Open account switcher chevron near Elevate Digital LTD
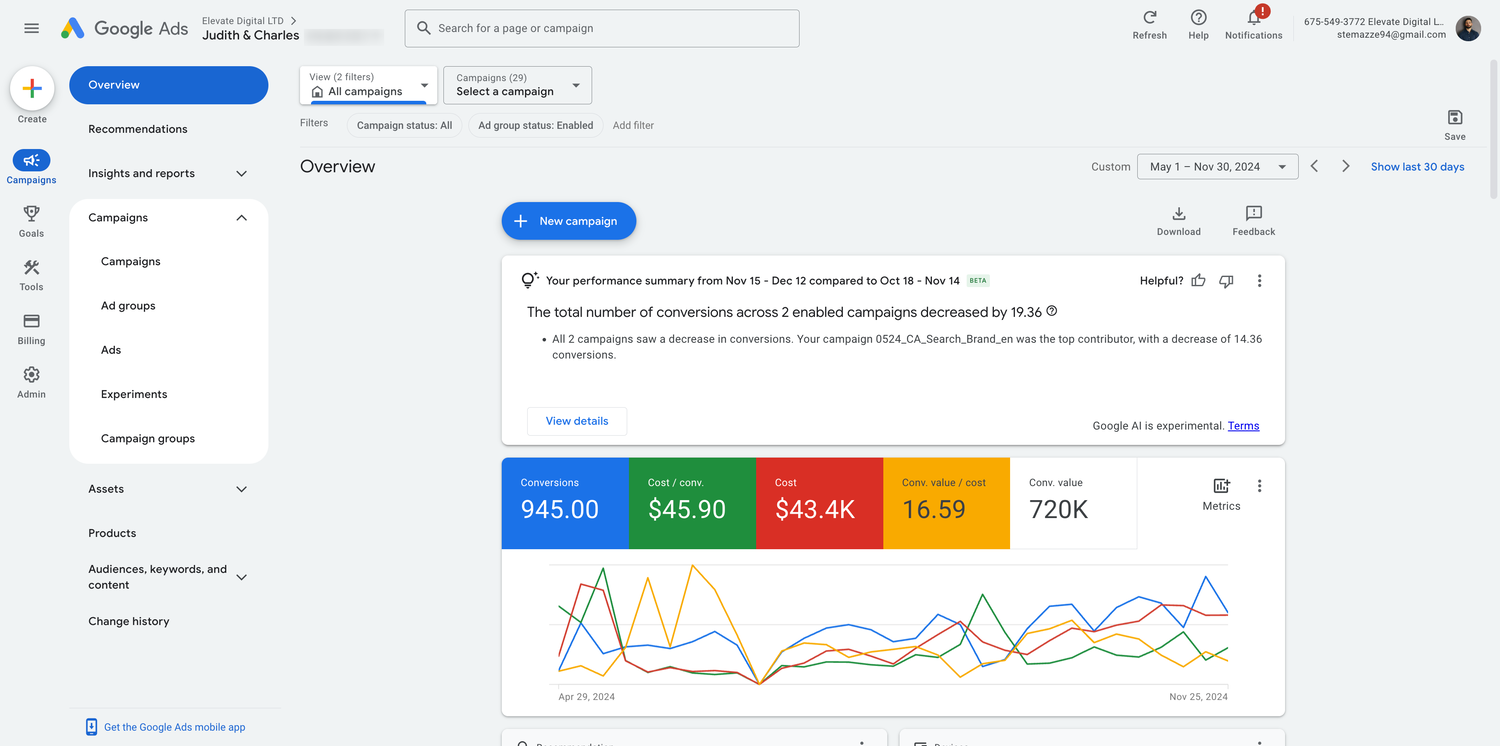The image size is (1500, 746). click(293, 20)
